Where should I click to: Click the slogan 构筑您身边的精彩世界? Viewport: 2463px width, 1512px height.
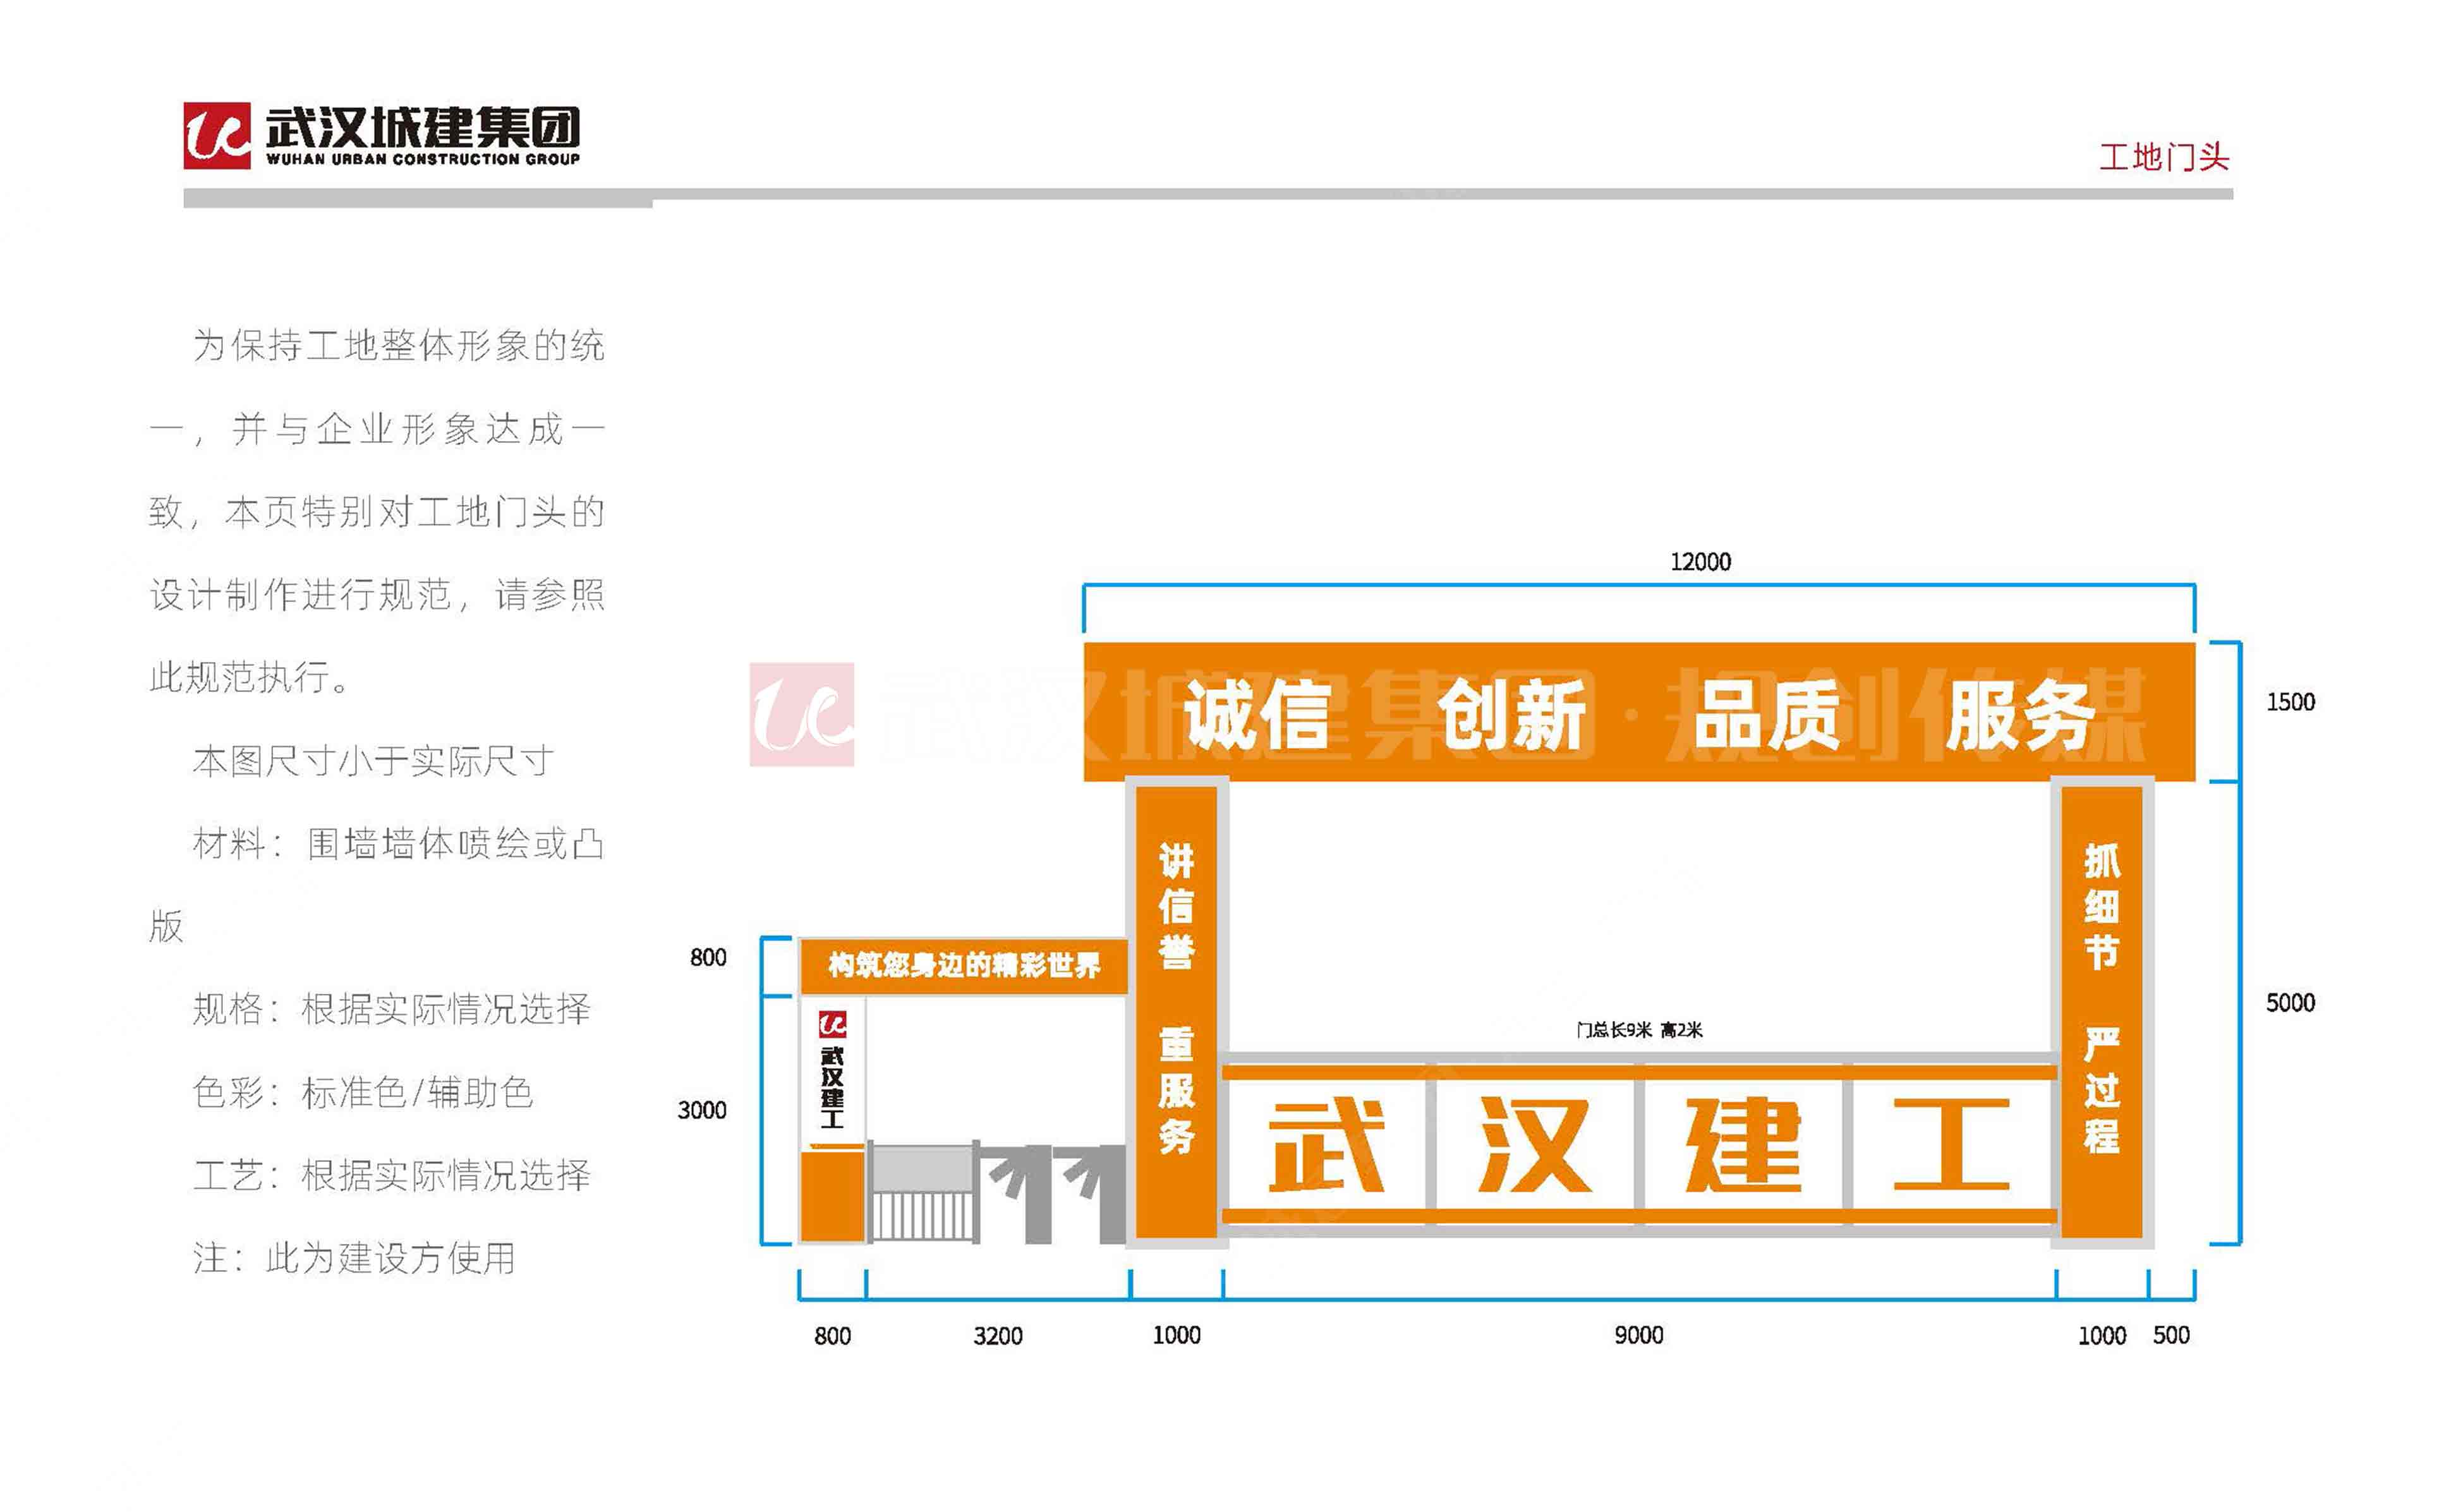(x=964, y=965)
